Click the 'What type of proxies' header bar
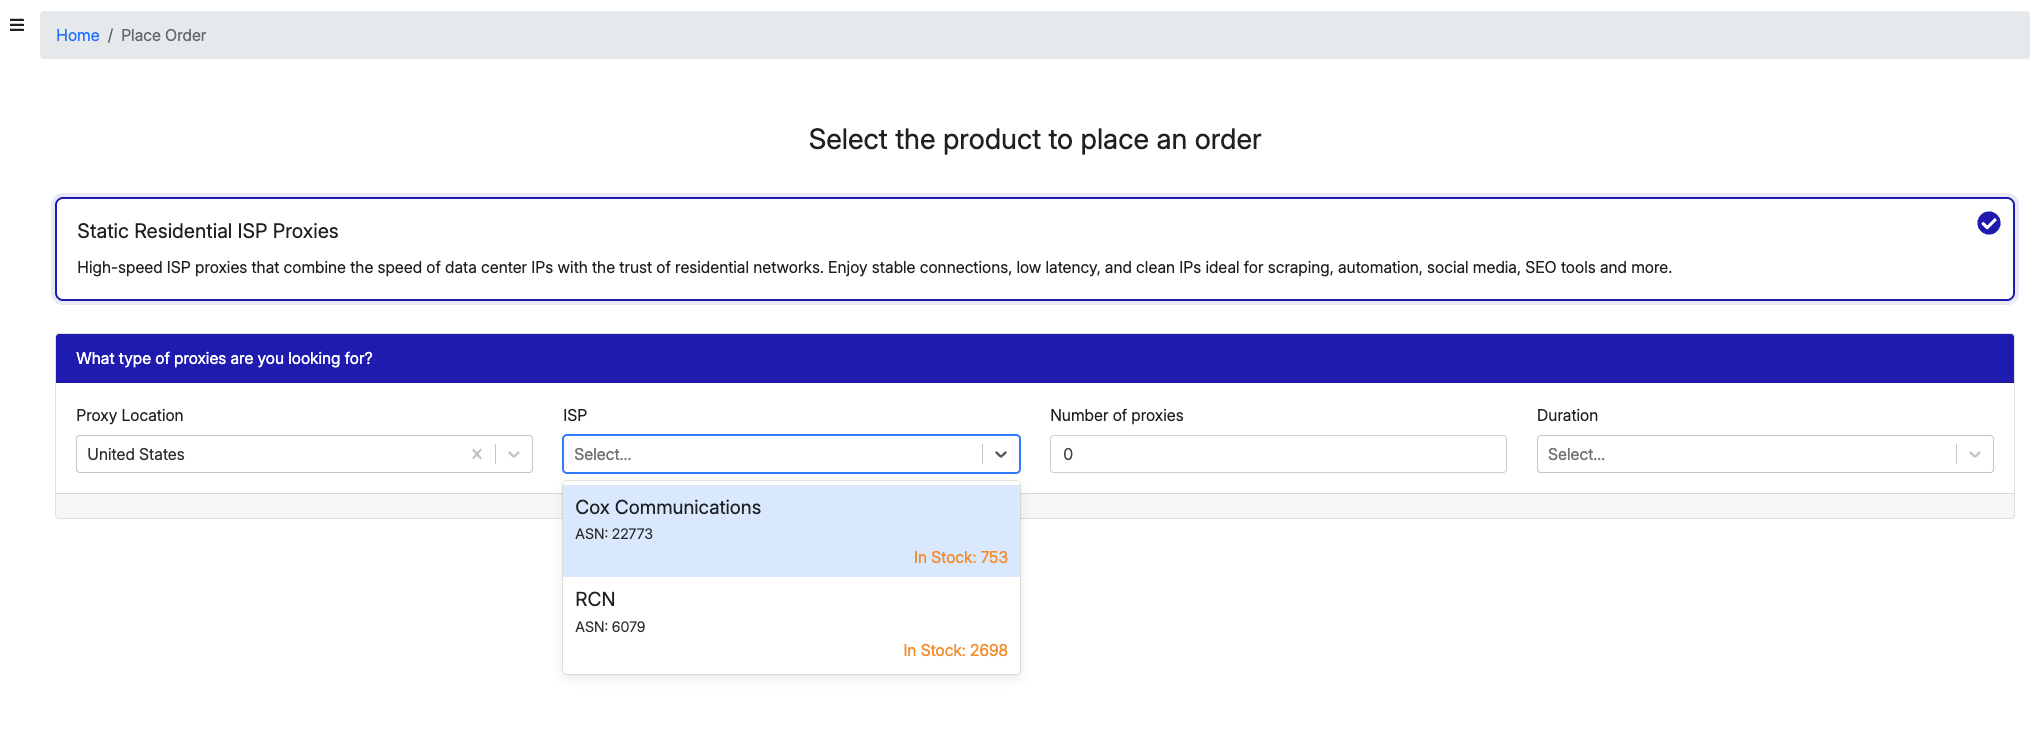The image size is (2041, 732). click(1034, 358)
